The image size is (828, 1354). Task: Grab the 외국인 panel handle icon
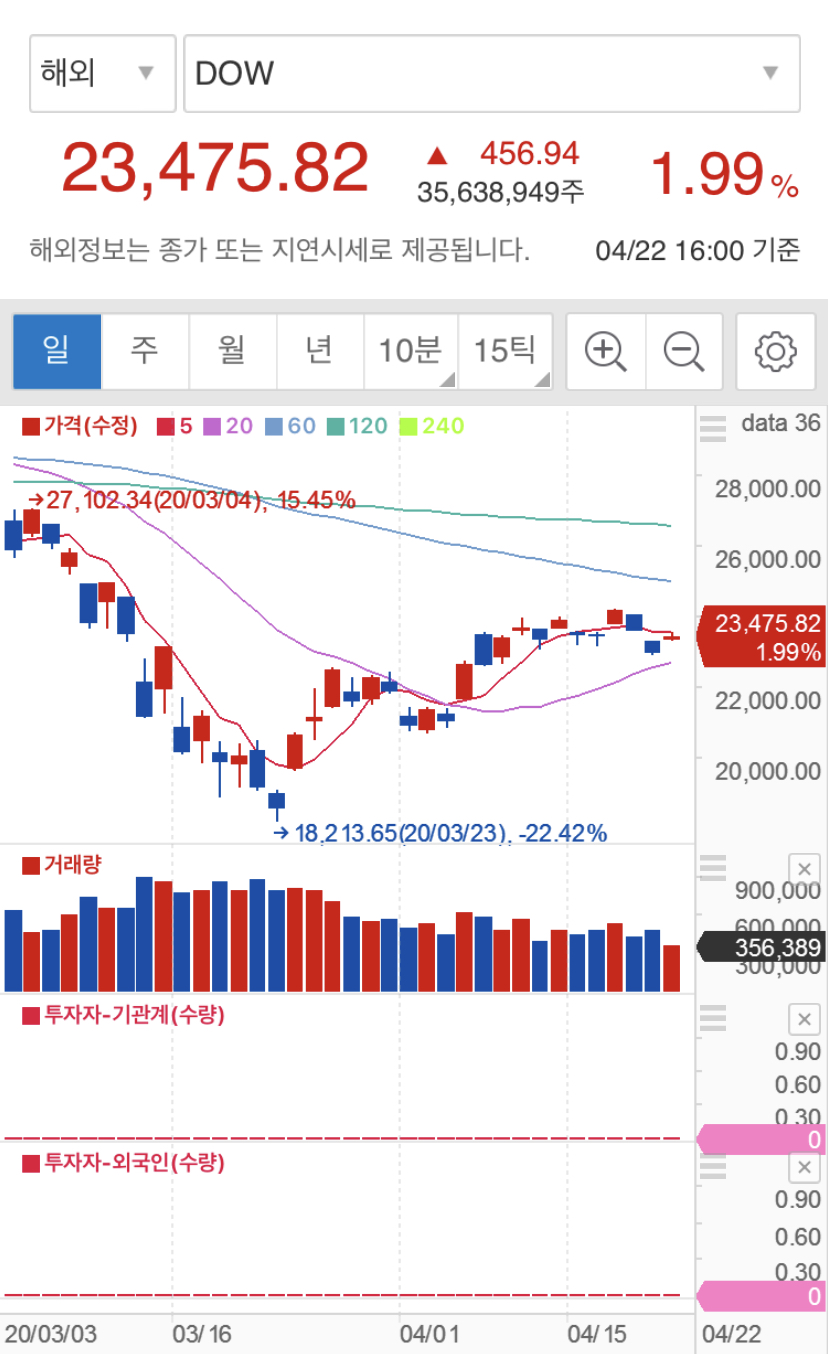coord(713,1167)
